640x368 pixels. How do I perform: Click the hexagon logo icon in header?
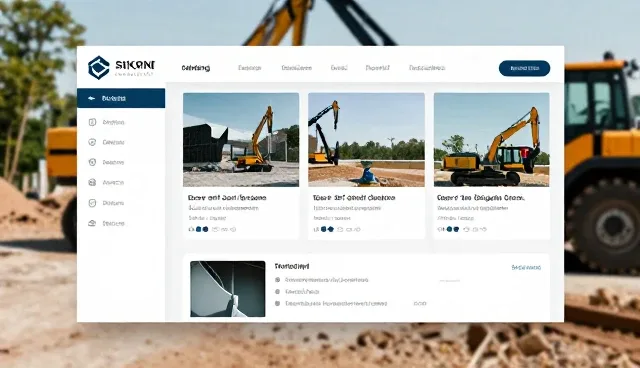pos(99,67)
